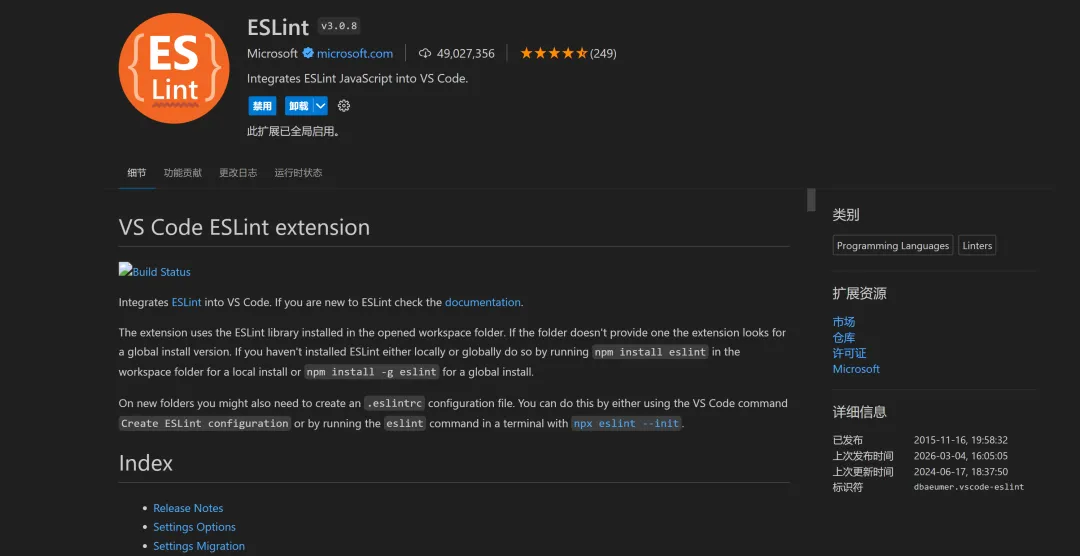Select the Programming Languages category tag
This screenshot has height=556, width=1080.
(x=893, y=245)
